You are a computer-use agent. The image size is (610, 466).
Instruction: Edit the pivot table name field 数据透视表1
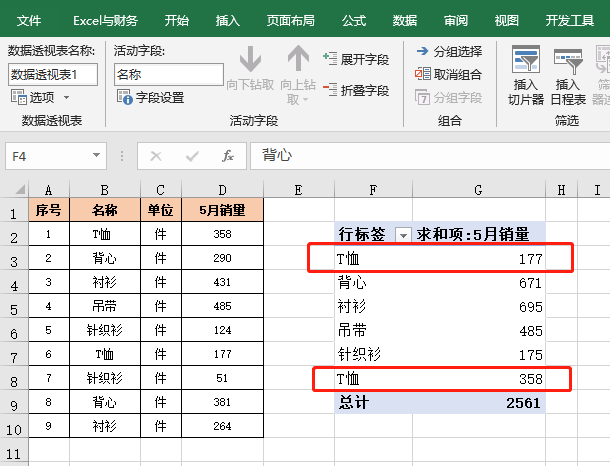pos(53,74)
